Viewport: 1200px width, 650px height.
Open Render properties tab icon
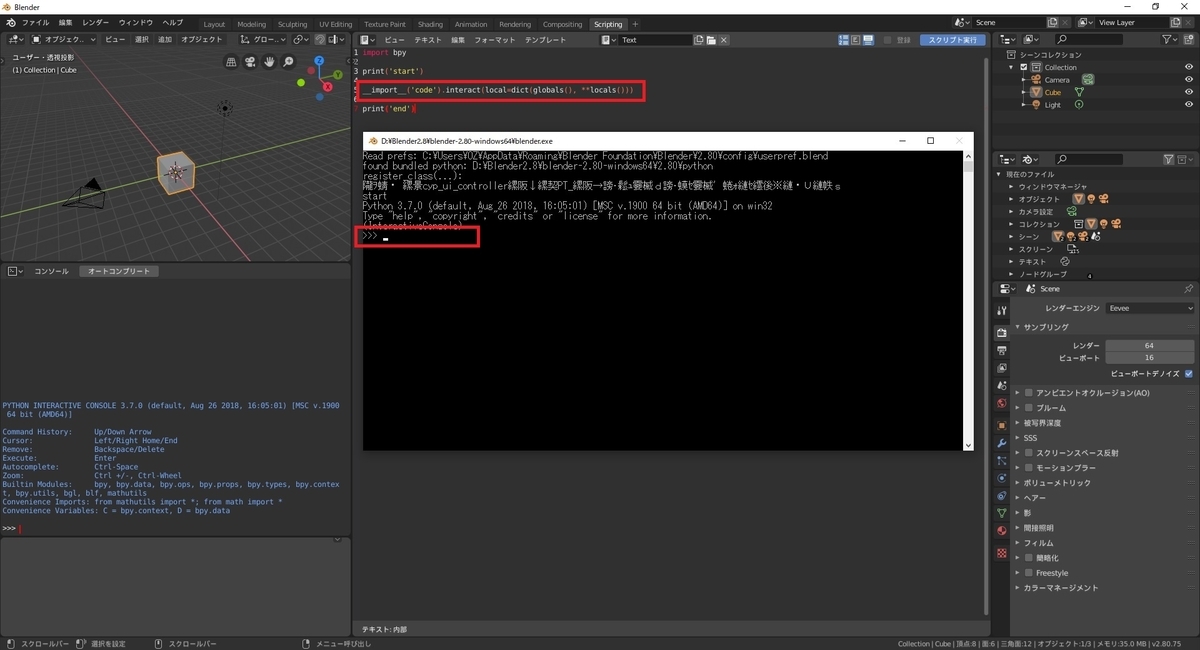[x=1001, y=332]
